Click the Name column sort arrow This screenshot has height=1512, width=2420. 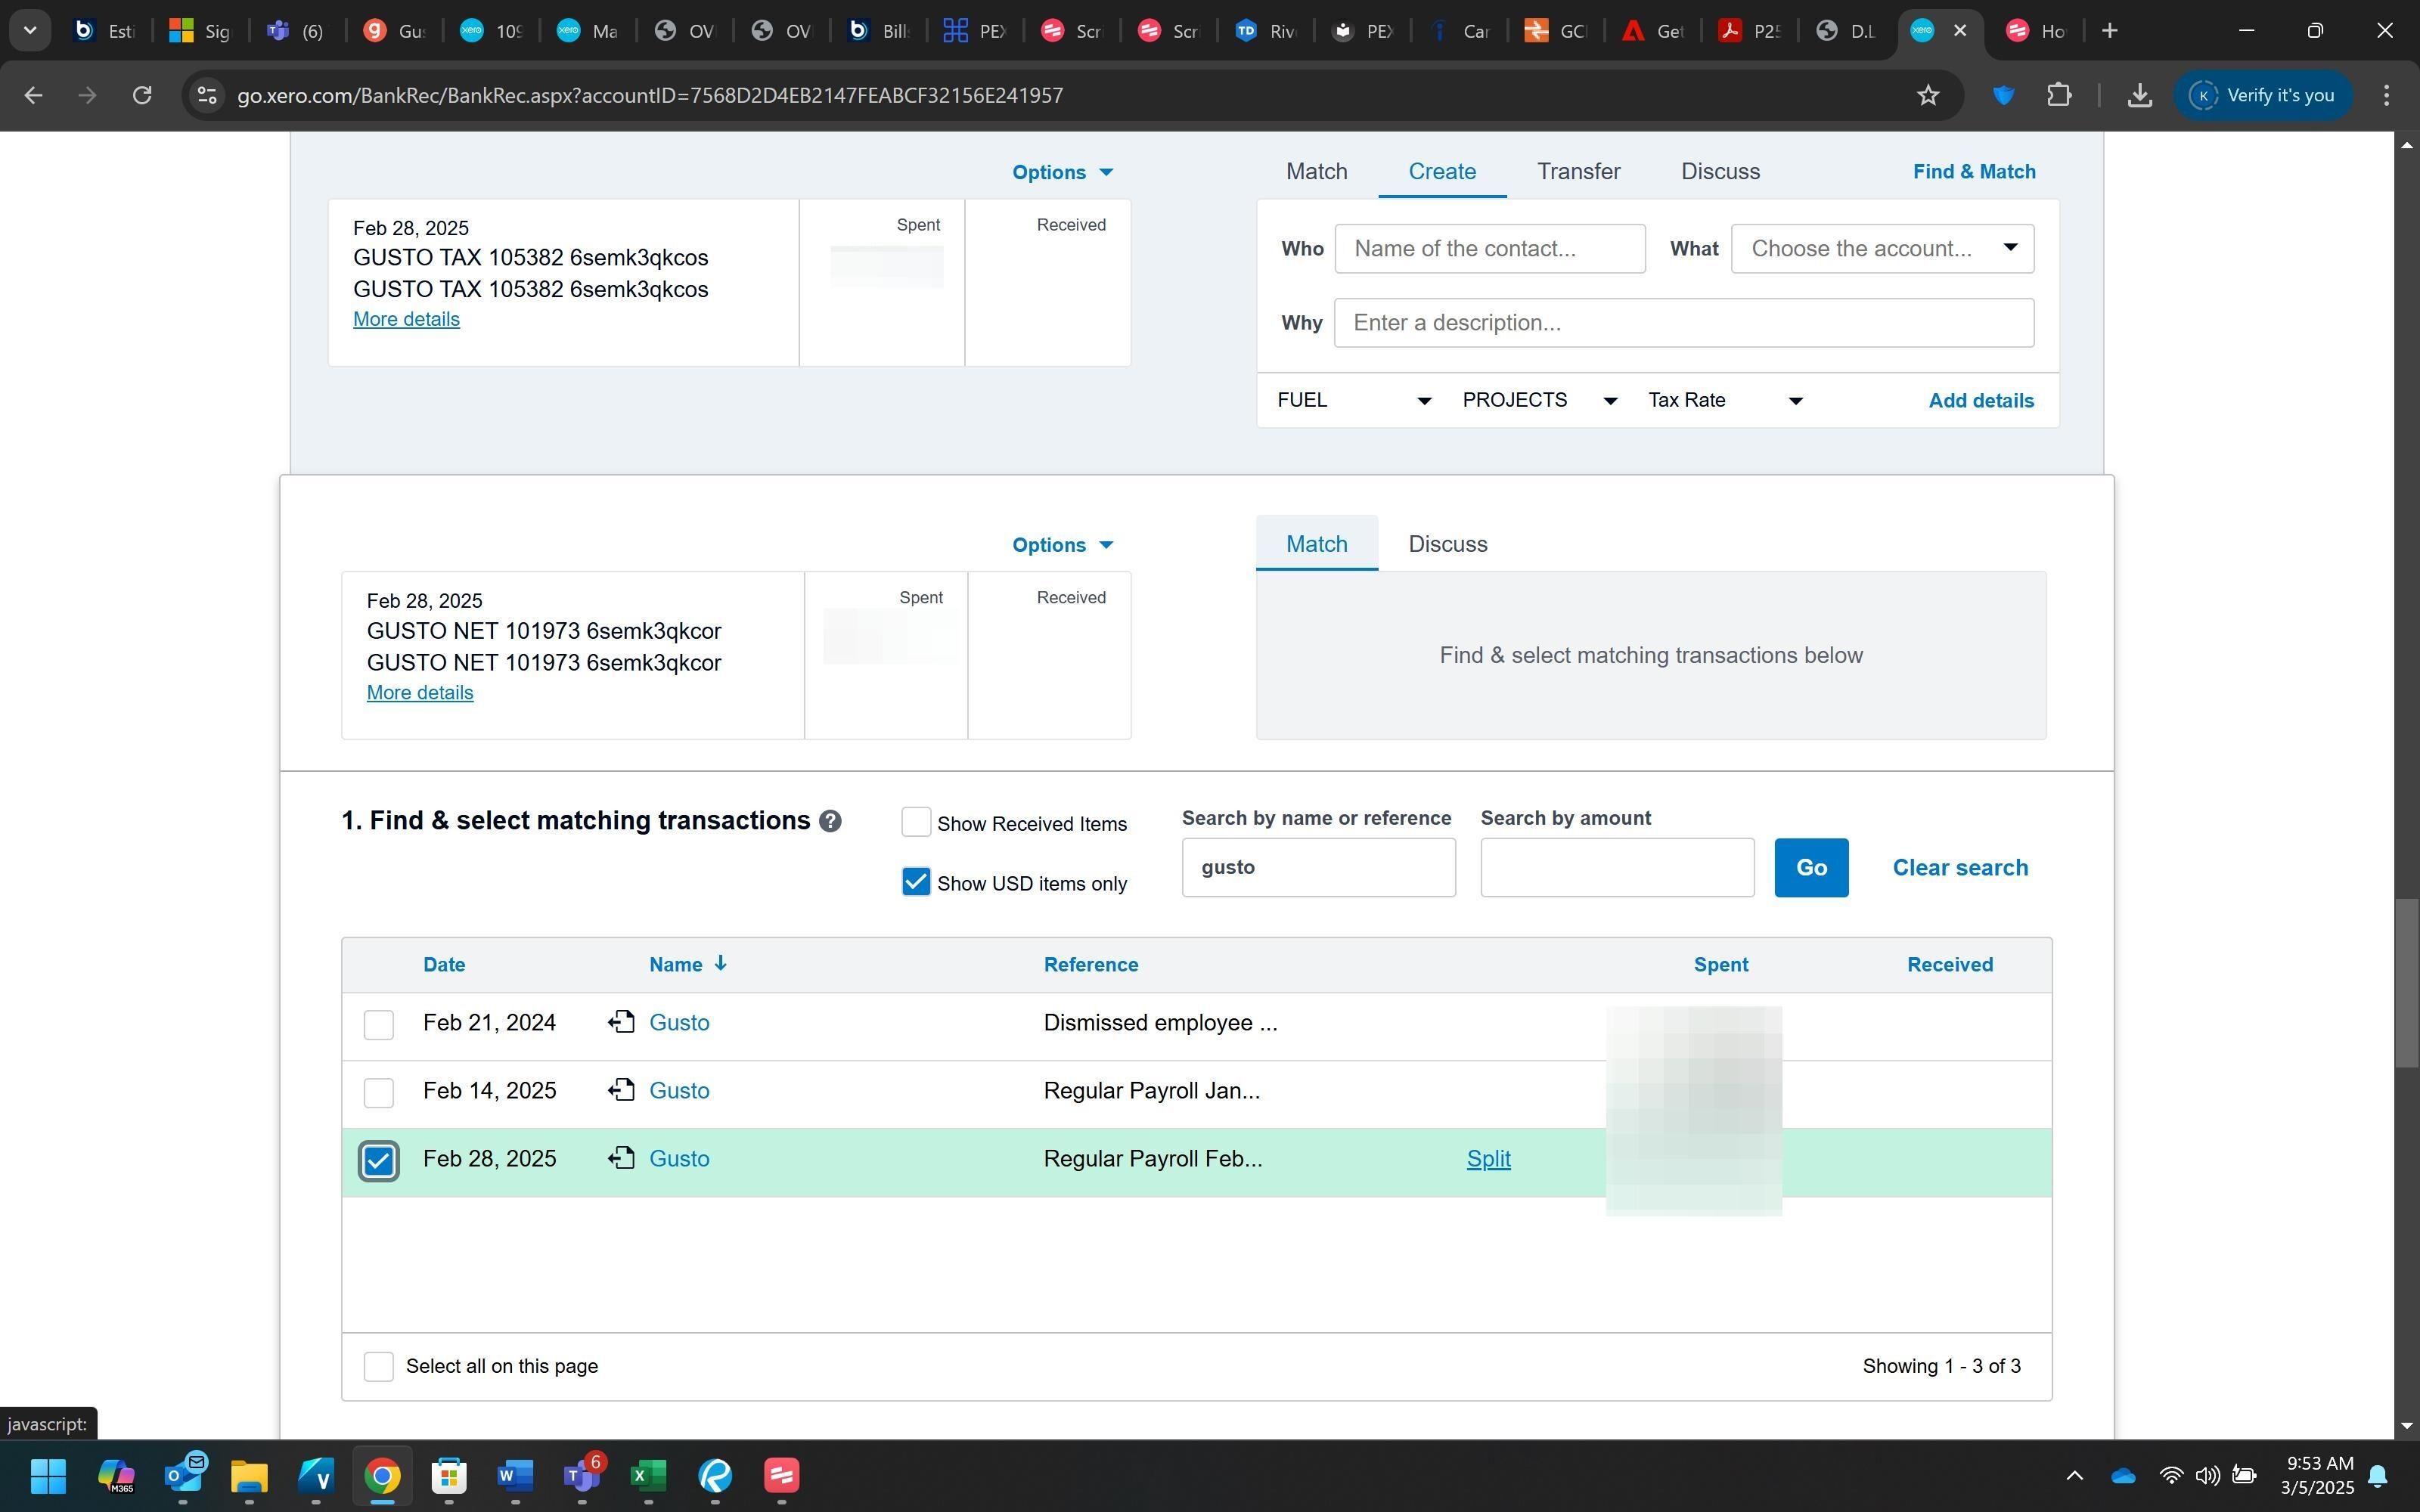[720, 963]
